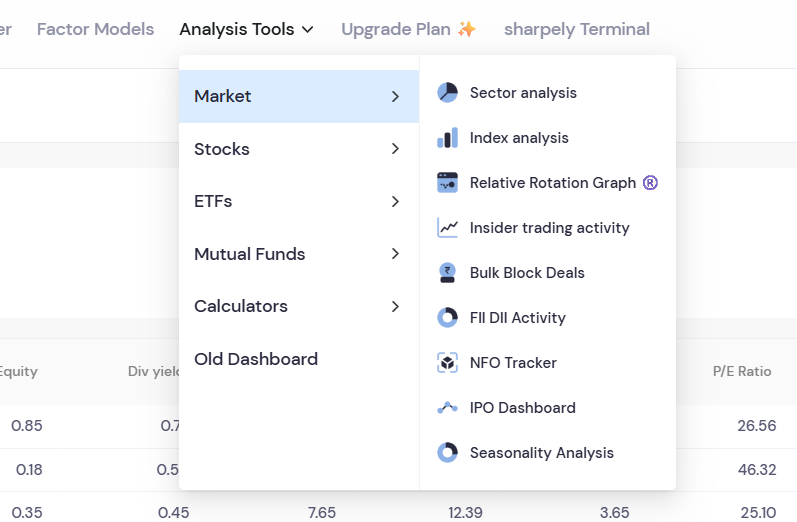Click the NFO Tracker icon
The width and height of the screenshot is (797, 522).
(447, 363)
